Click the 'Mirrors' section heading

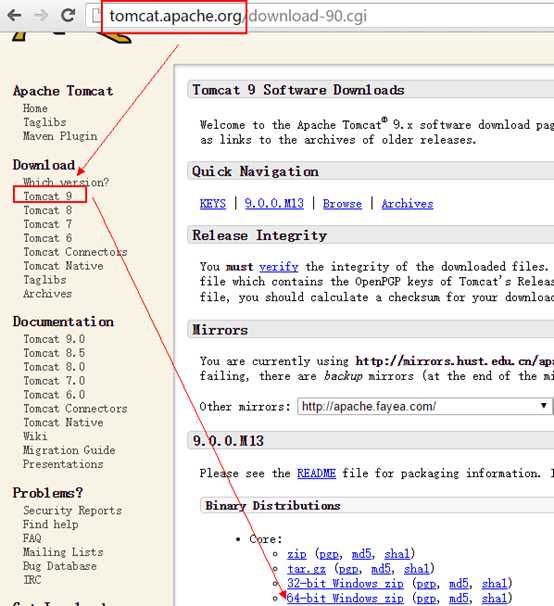(x=220, y=330)
